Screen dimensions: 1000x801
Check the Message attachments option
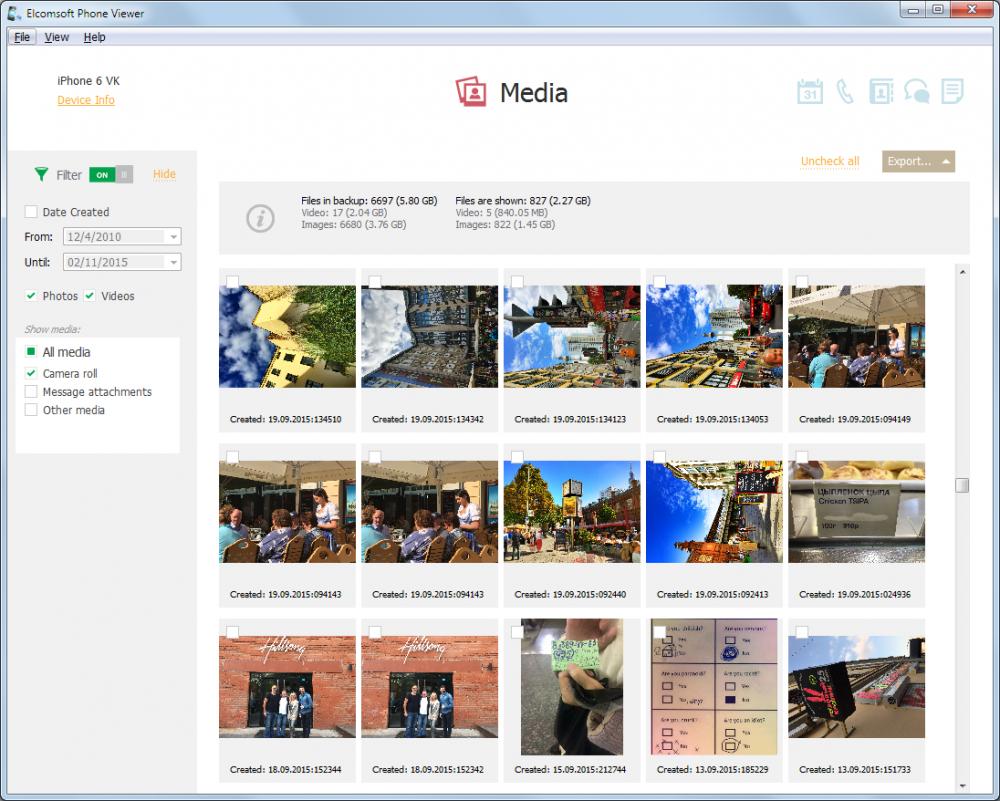click(31, 392)
